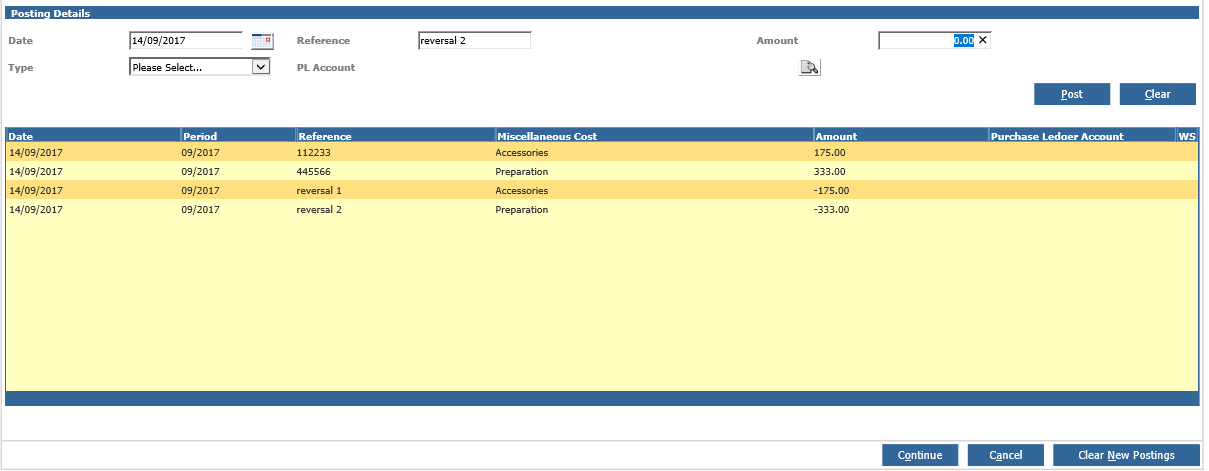Select the row with reference 445566
Screen dimensions: 1209x471
pos(602,172)
